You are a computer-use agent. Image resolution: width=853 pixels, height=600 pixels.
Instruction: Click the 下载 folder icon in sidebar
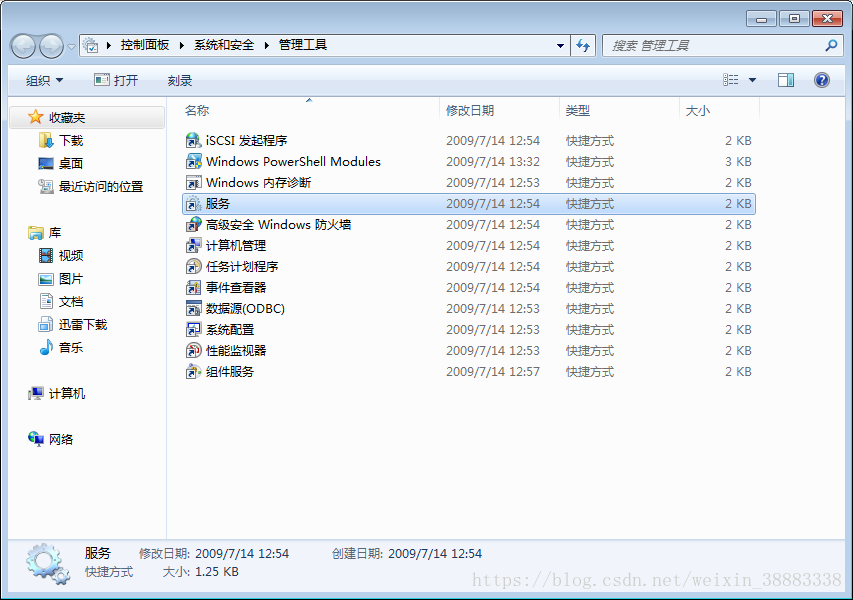click(x=46, y=141)
